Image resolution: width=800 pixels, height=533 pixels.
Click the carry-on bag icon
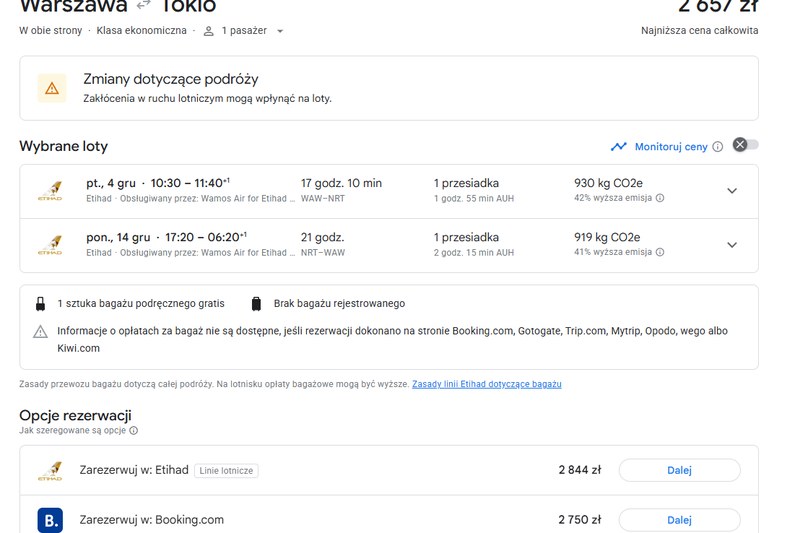pos(40,304)
